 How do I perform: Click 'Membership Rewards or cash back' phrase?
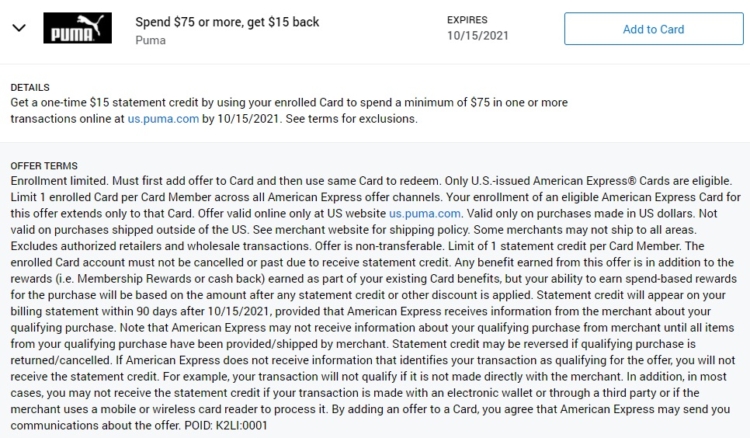click(x=171, y=278)
